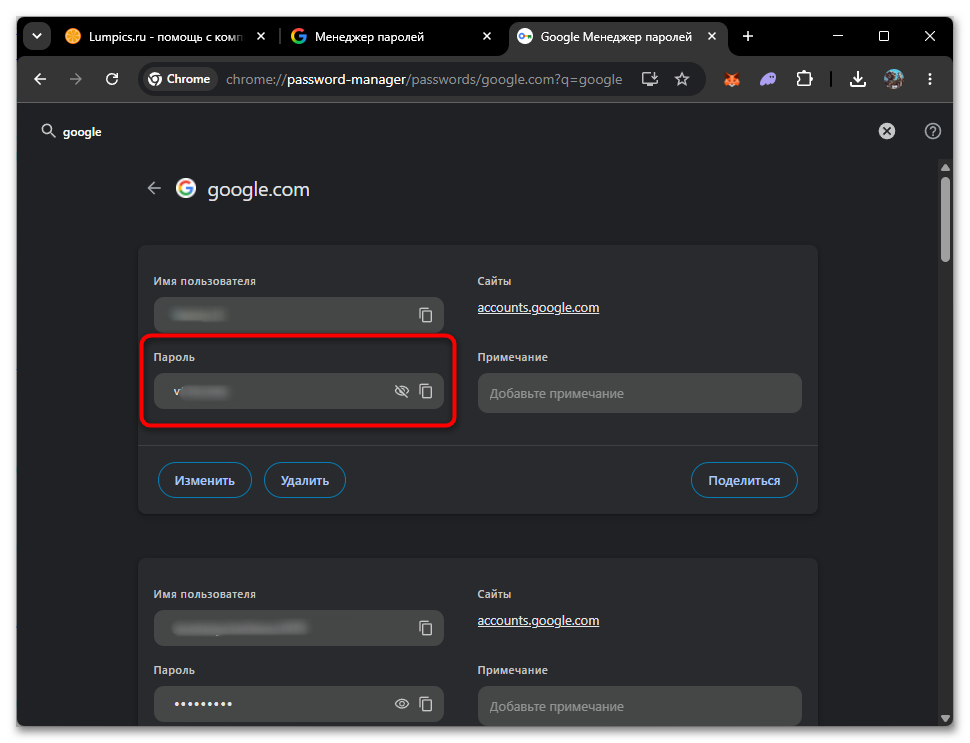Copy the second account username

point(426,628)
